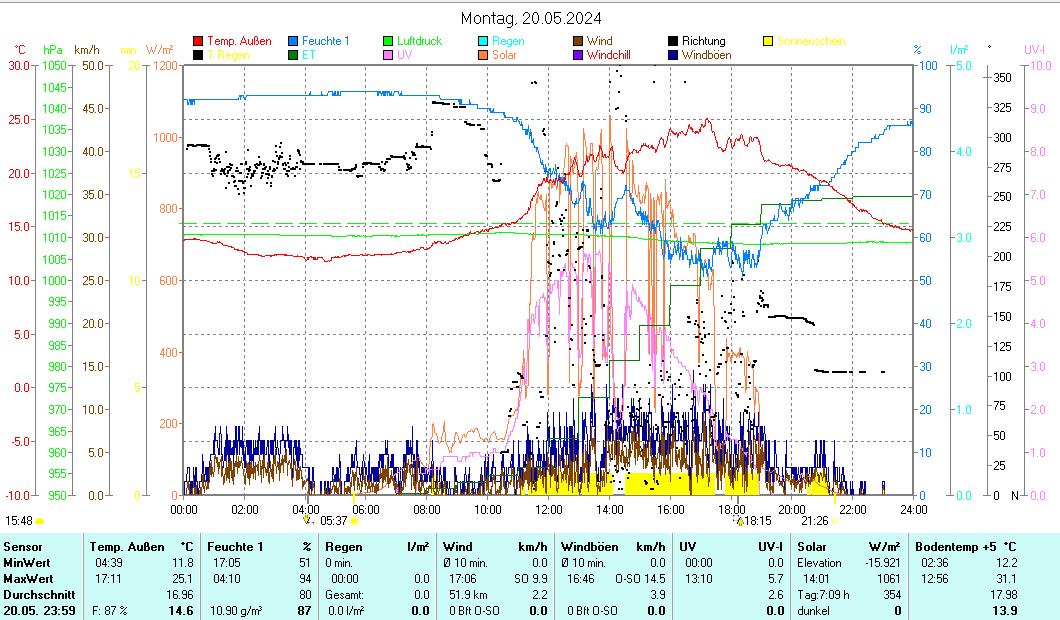Screen dimensions: 1060x620
Task: Click the dark blue Windböen legend square
Action: (x=674, y=55)
